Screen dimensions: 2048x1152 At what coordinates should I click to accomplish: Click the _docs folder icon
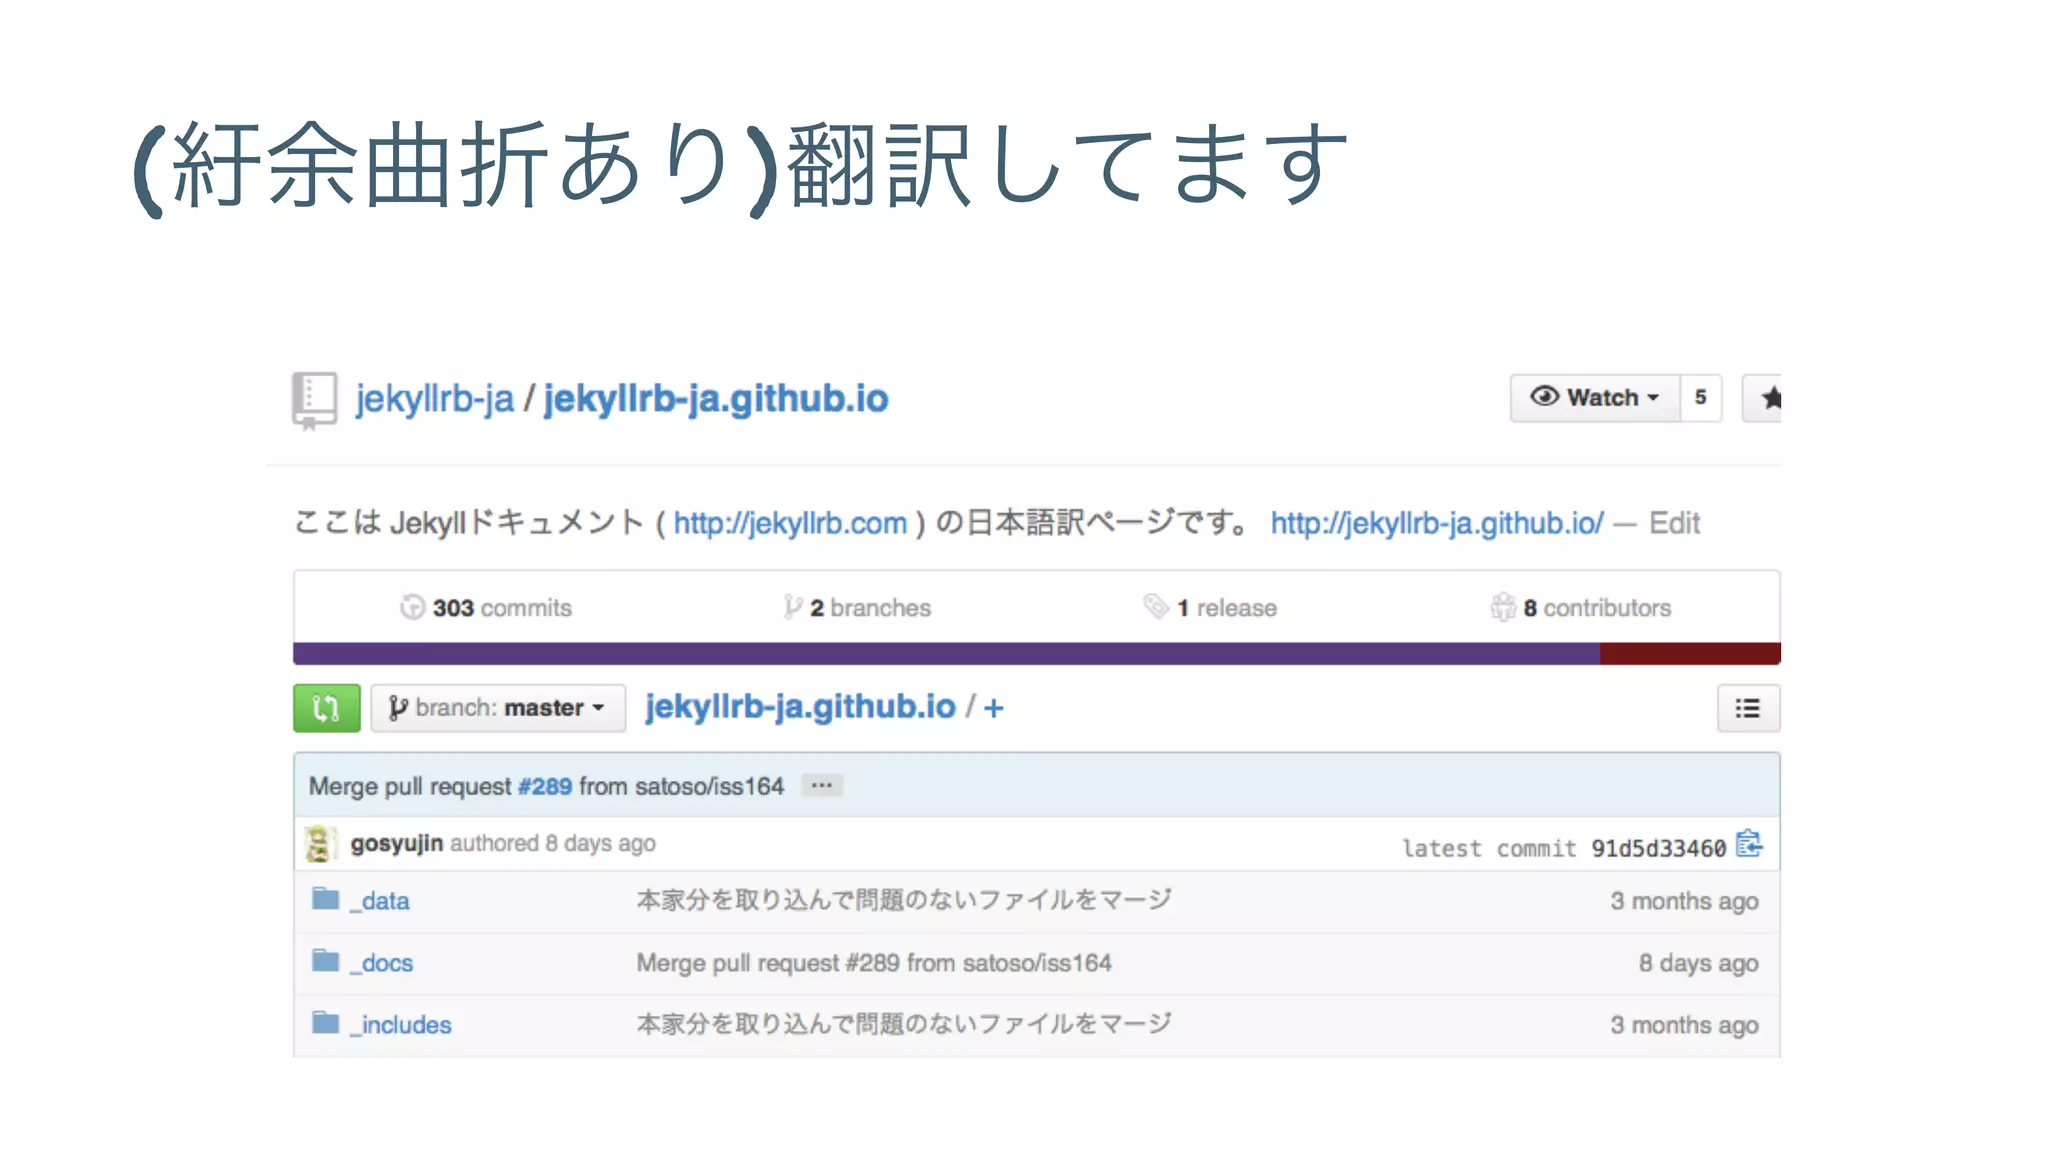point(326,961)
